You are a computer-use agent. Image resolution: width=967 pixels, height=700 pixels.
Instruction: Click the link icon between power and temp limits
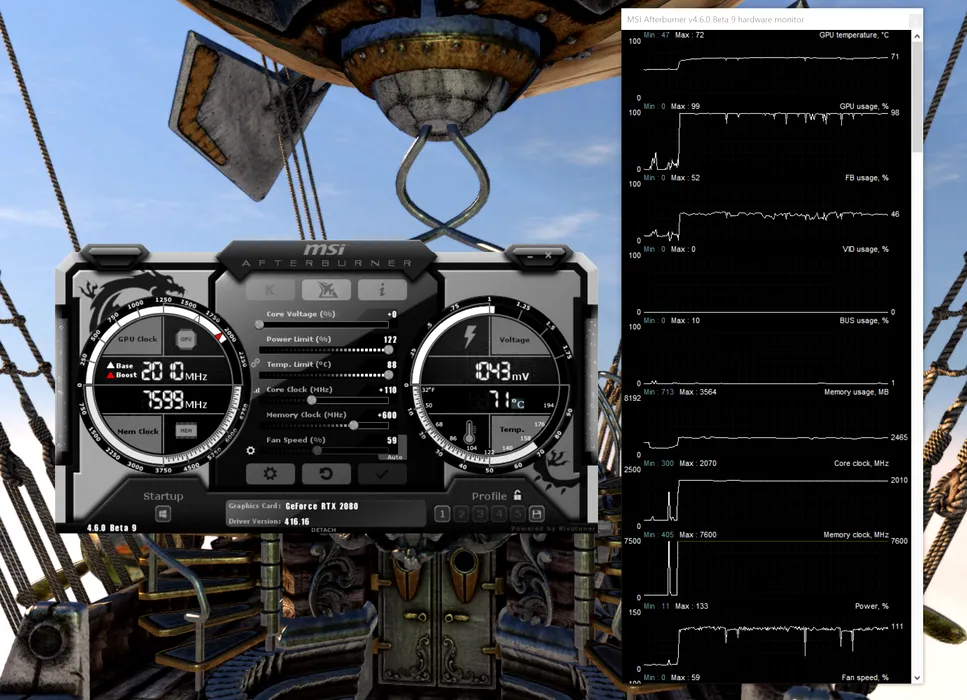coord(255,363)
